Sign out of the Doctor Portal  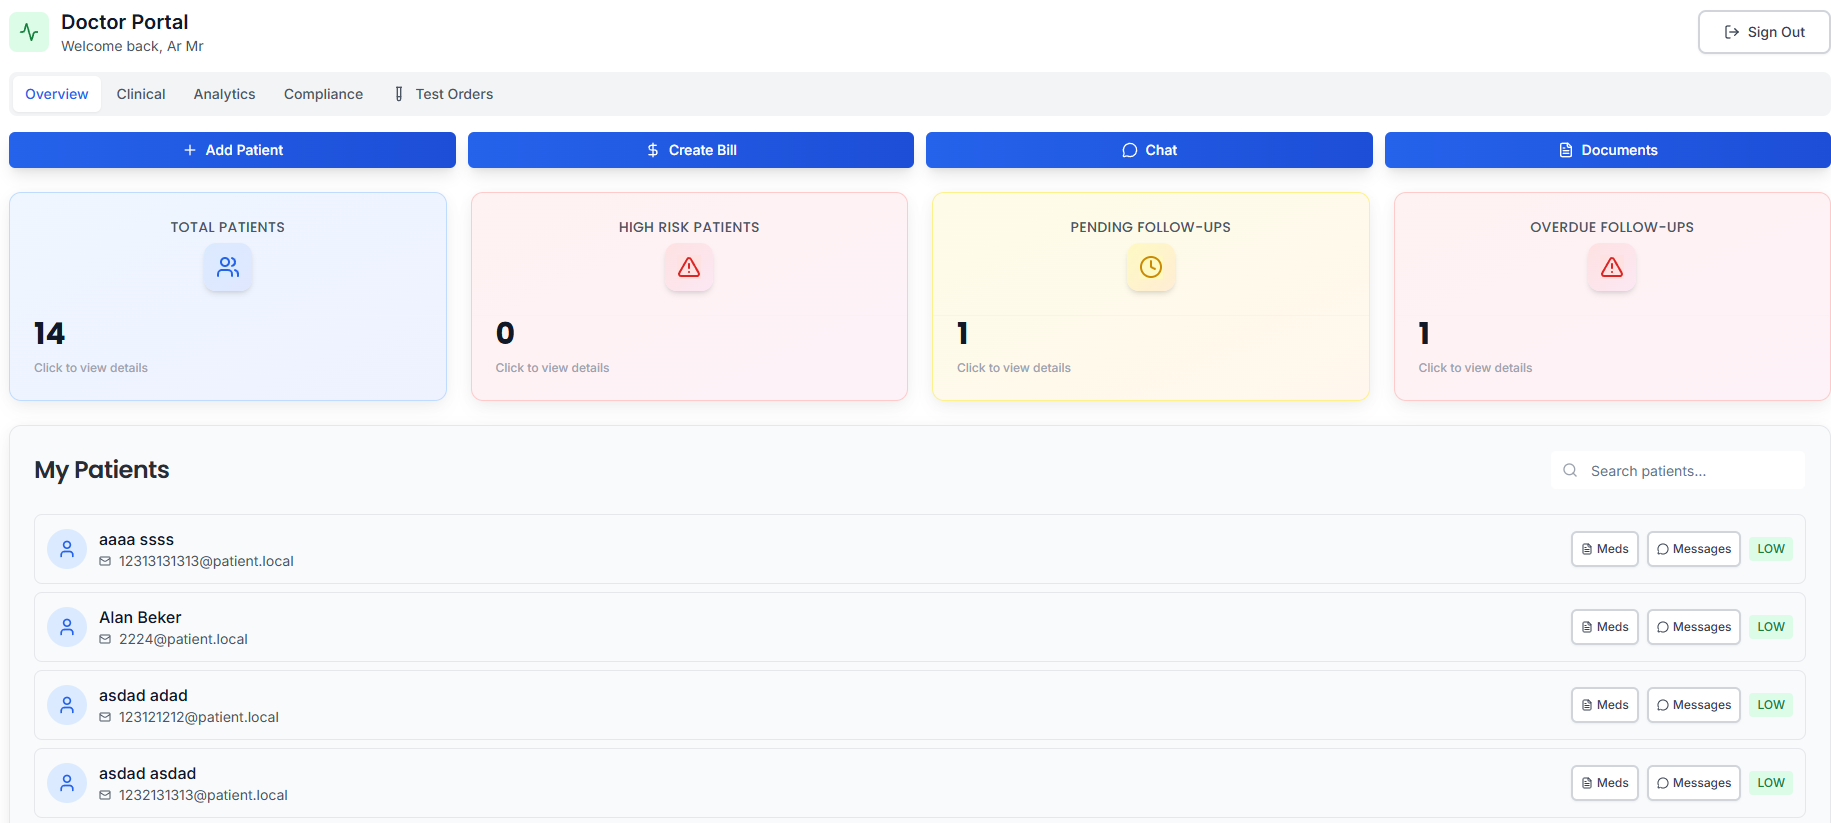tap(1763, 32)
